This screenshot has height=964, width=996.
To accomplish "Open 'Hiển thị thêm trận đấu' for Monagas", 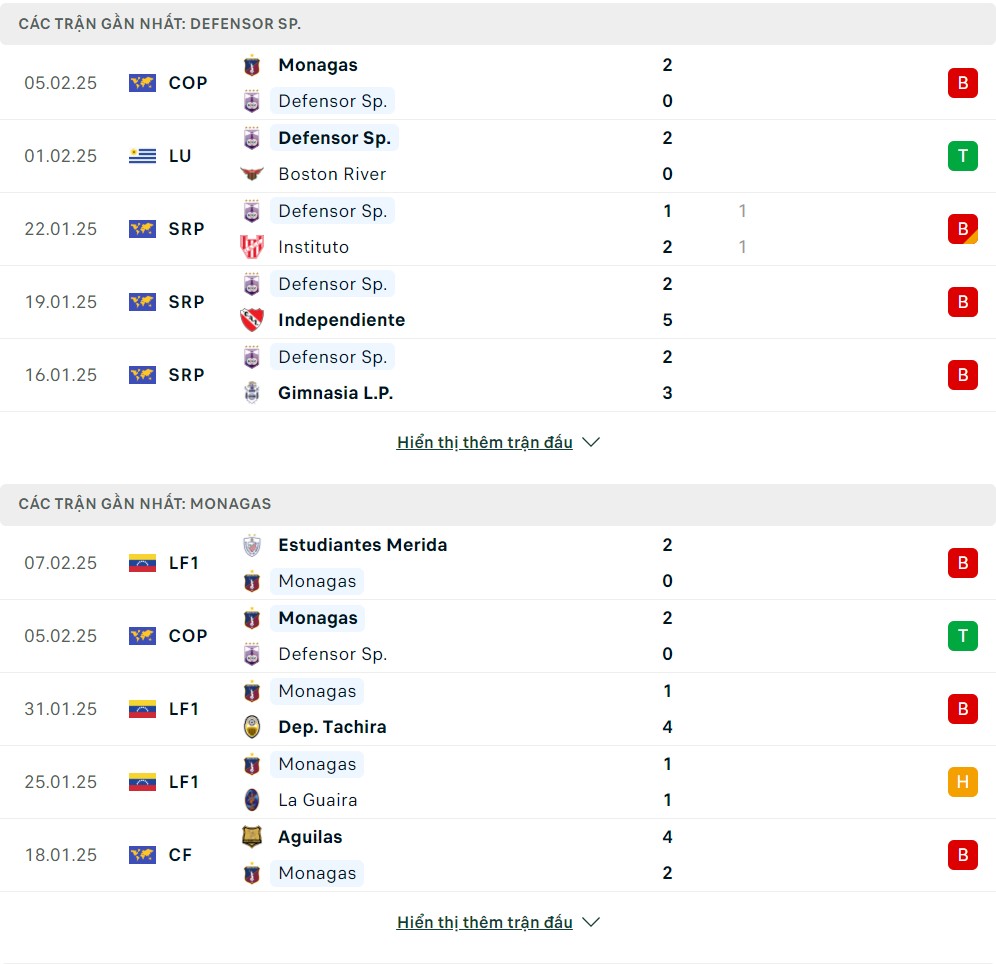I will coord(485,922).
